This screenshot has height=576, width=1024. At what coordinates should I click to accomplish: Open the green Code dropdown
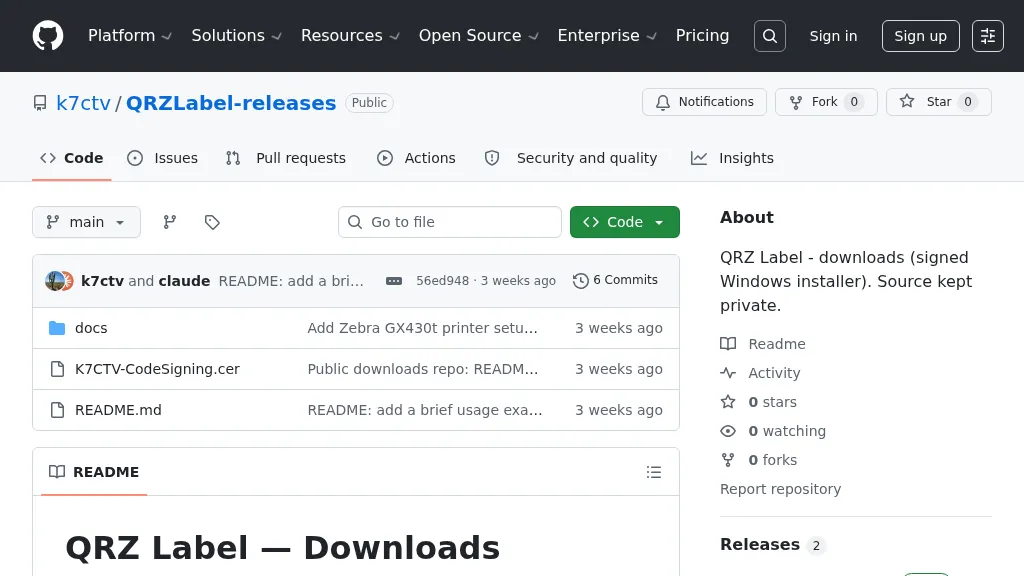(624, 222)
